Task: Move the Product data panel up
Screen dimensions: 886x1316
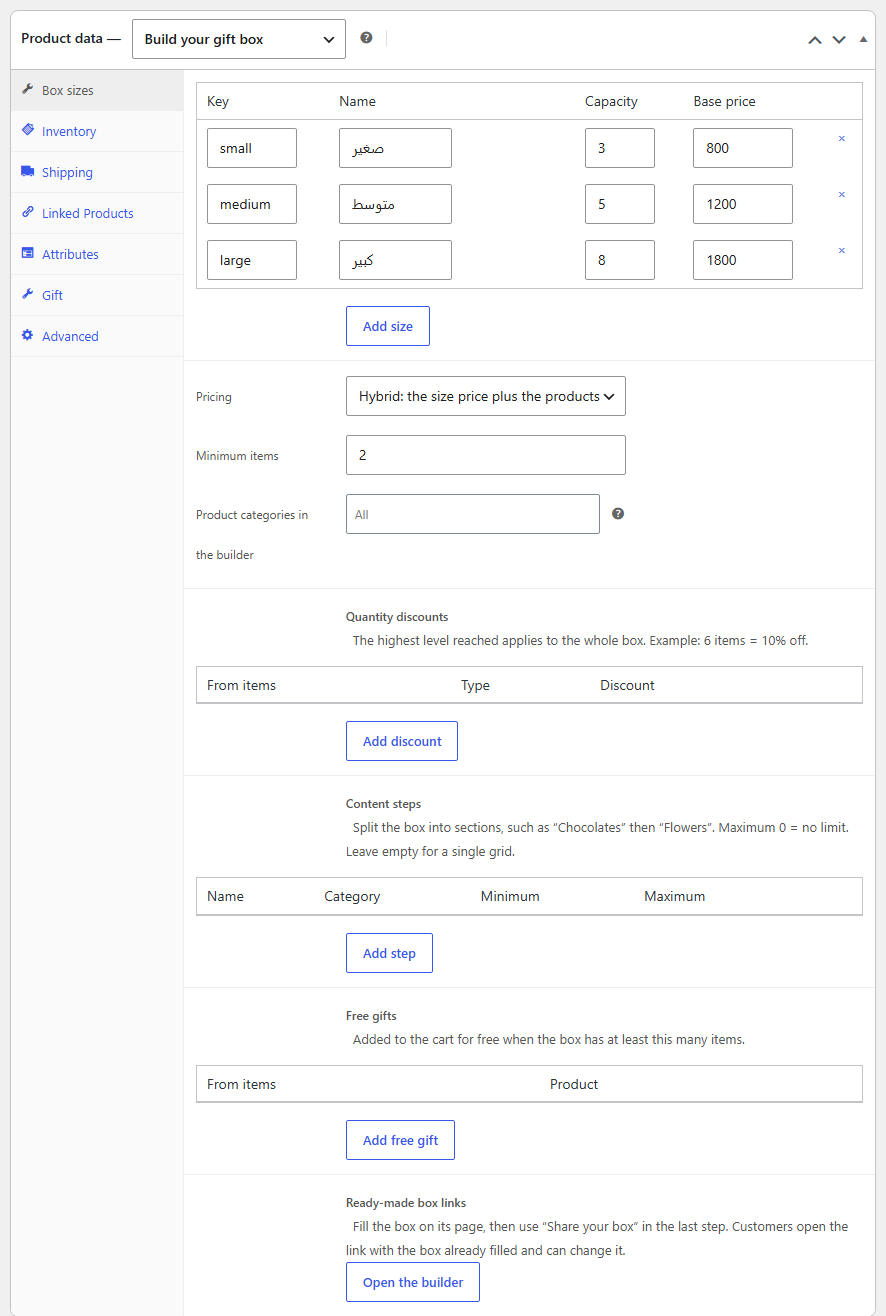Action: (x=815, y=40)
